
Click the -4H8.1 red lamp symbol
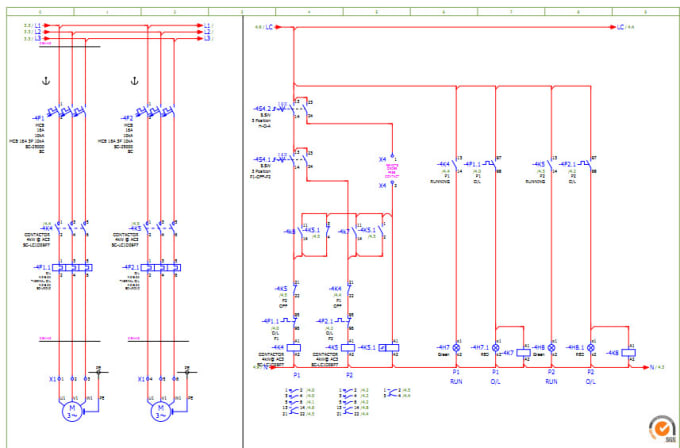pos(591,348)
